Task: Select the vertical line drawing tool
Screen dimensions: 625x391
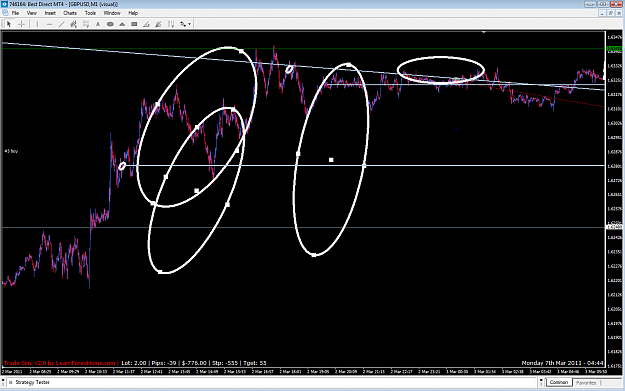Action: pos(37,24)
